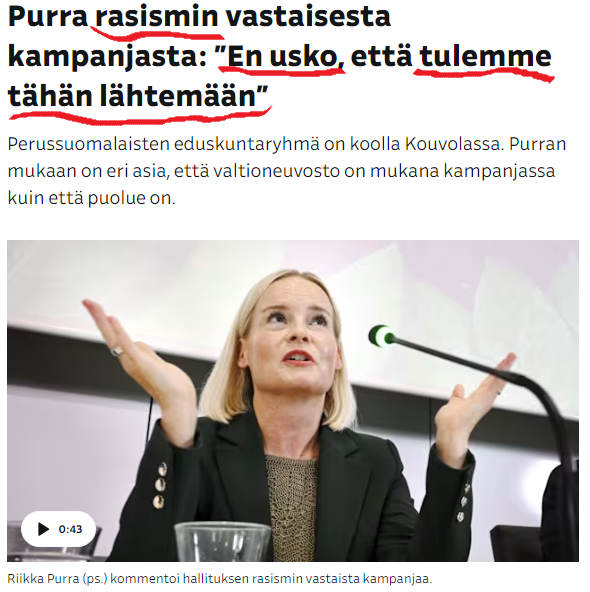
Task: Click the gold buttons on the jacket sleeve
Action: [x=160, y=484]
